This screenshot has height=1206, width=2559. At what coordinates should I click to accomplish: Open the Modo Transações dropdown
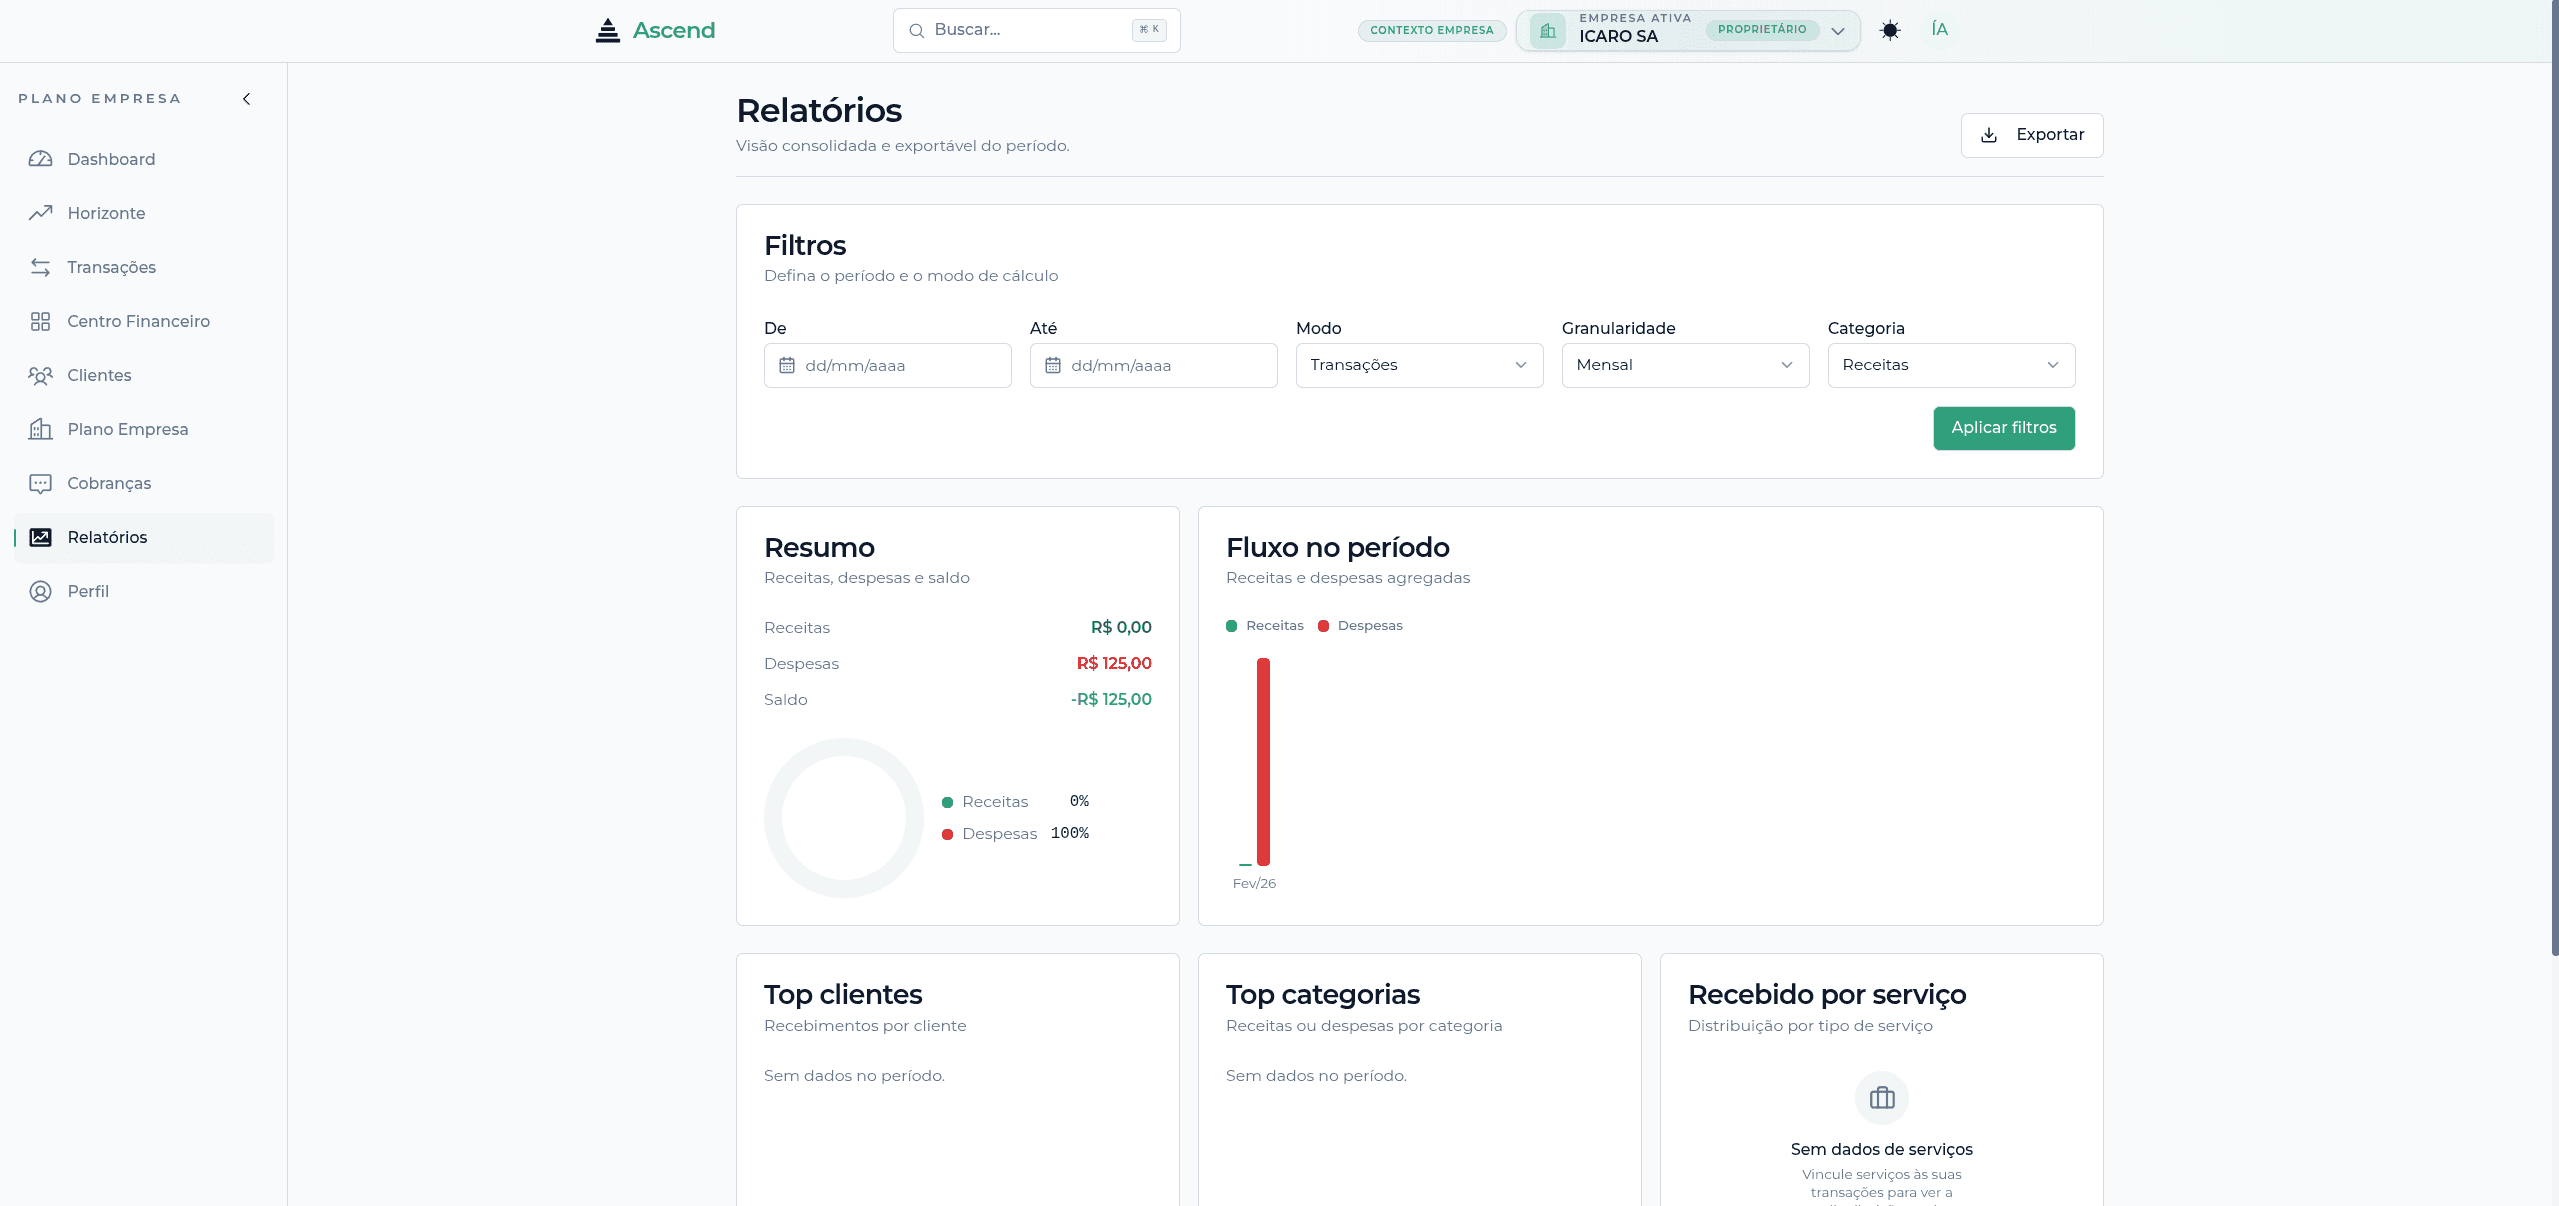1418,365
